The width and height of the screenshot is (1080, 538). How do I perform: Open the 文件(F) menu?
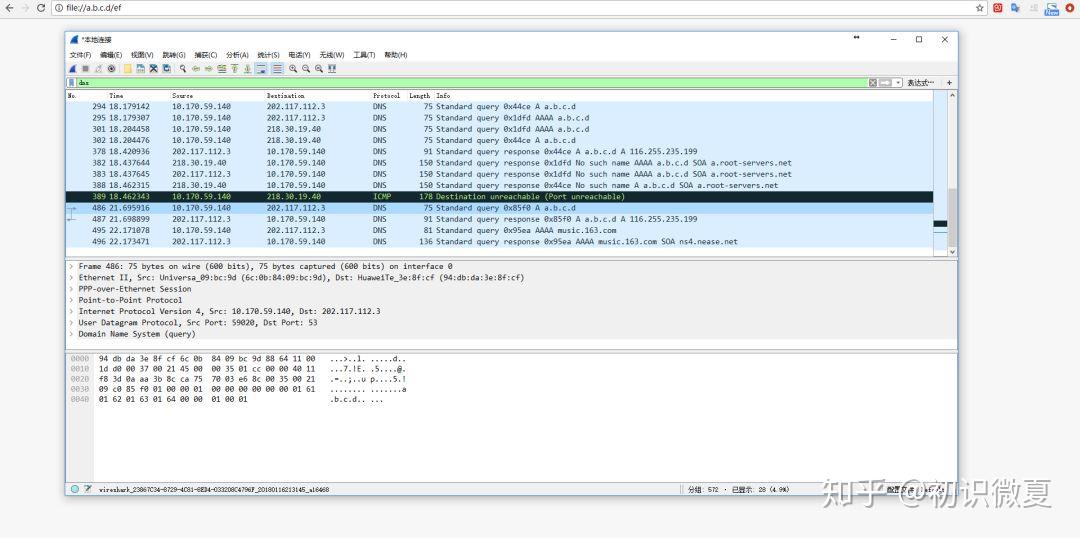[x=81, y=55]
